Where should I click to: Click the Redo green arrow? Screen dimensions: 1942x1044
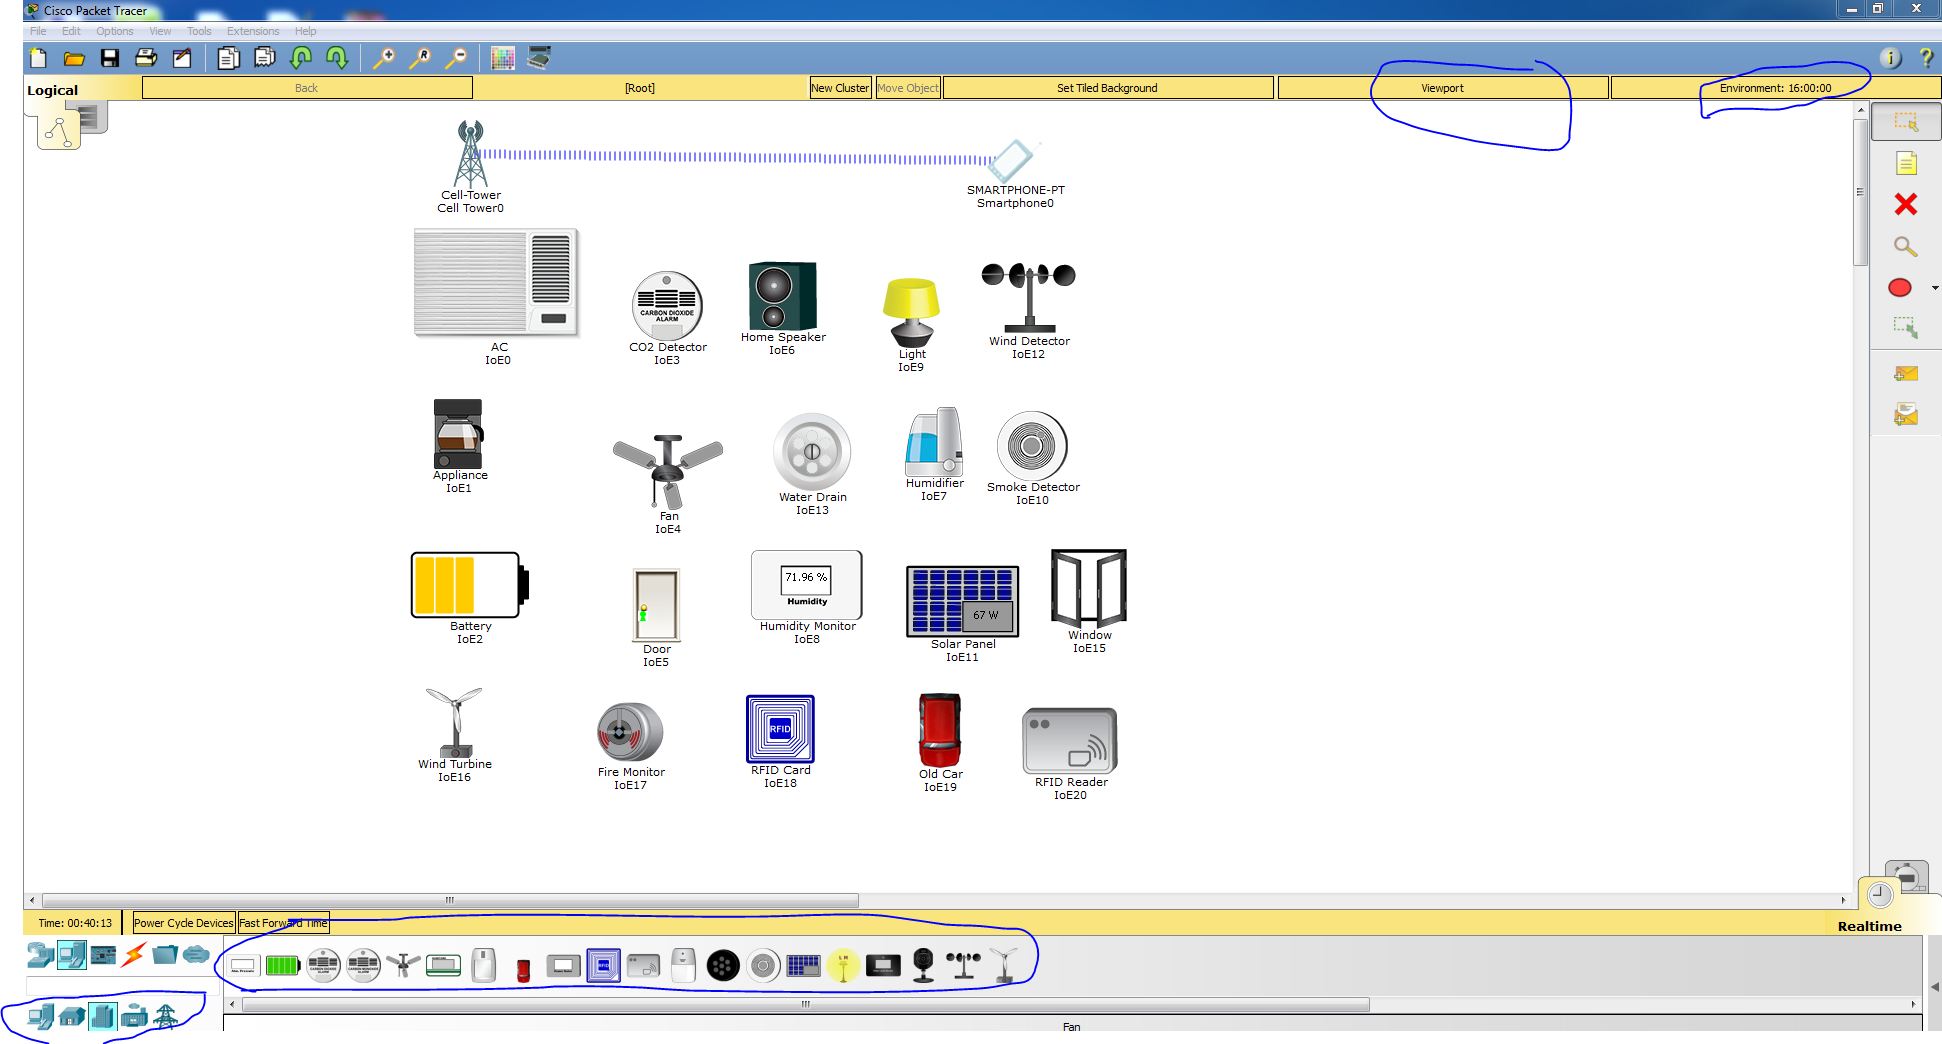point(337,58)
